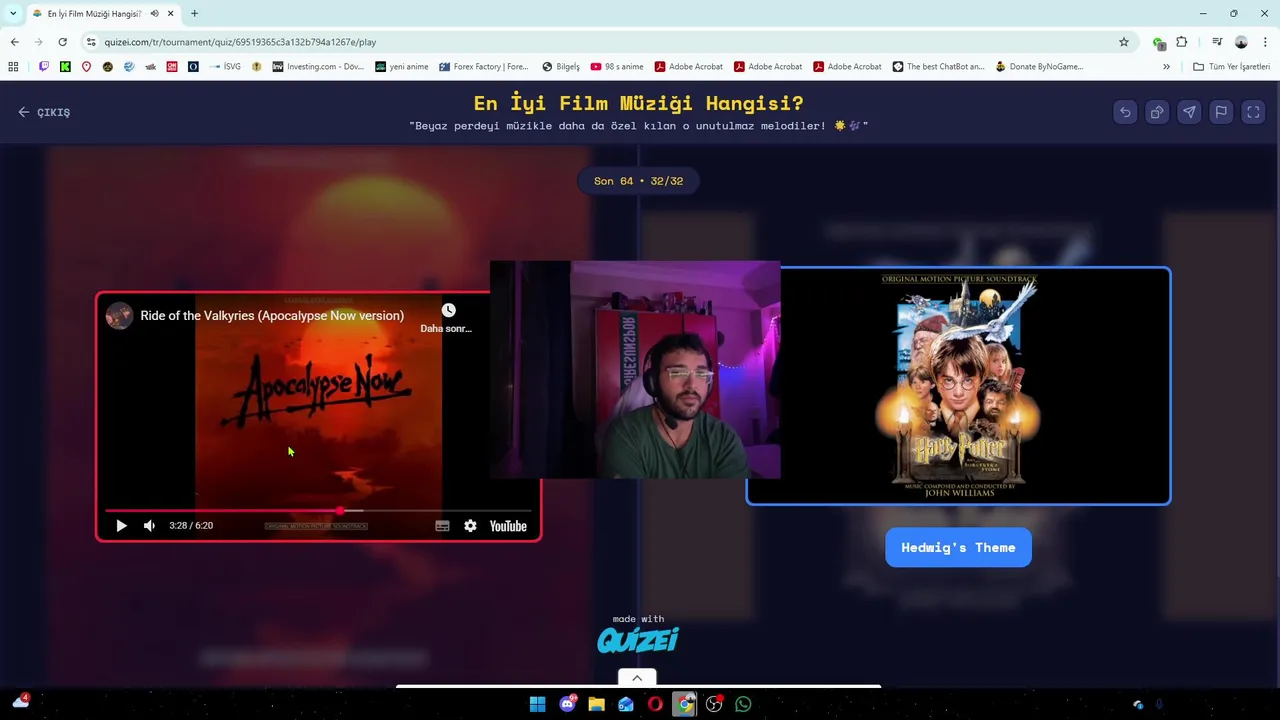
Task: Open the yeni anime bookmark
Action: point(402,67)
